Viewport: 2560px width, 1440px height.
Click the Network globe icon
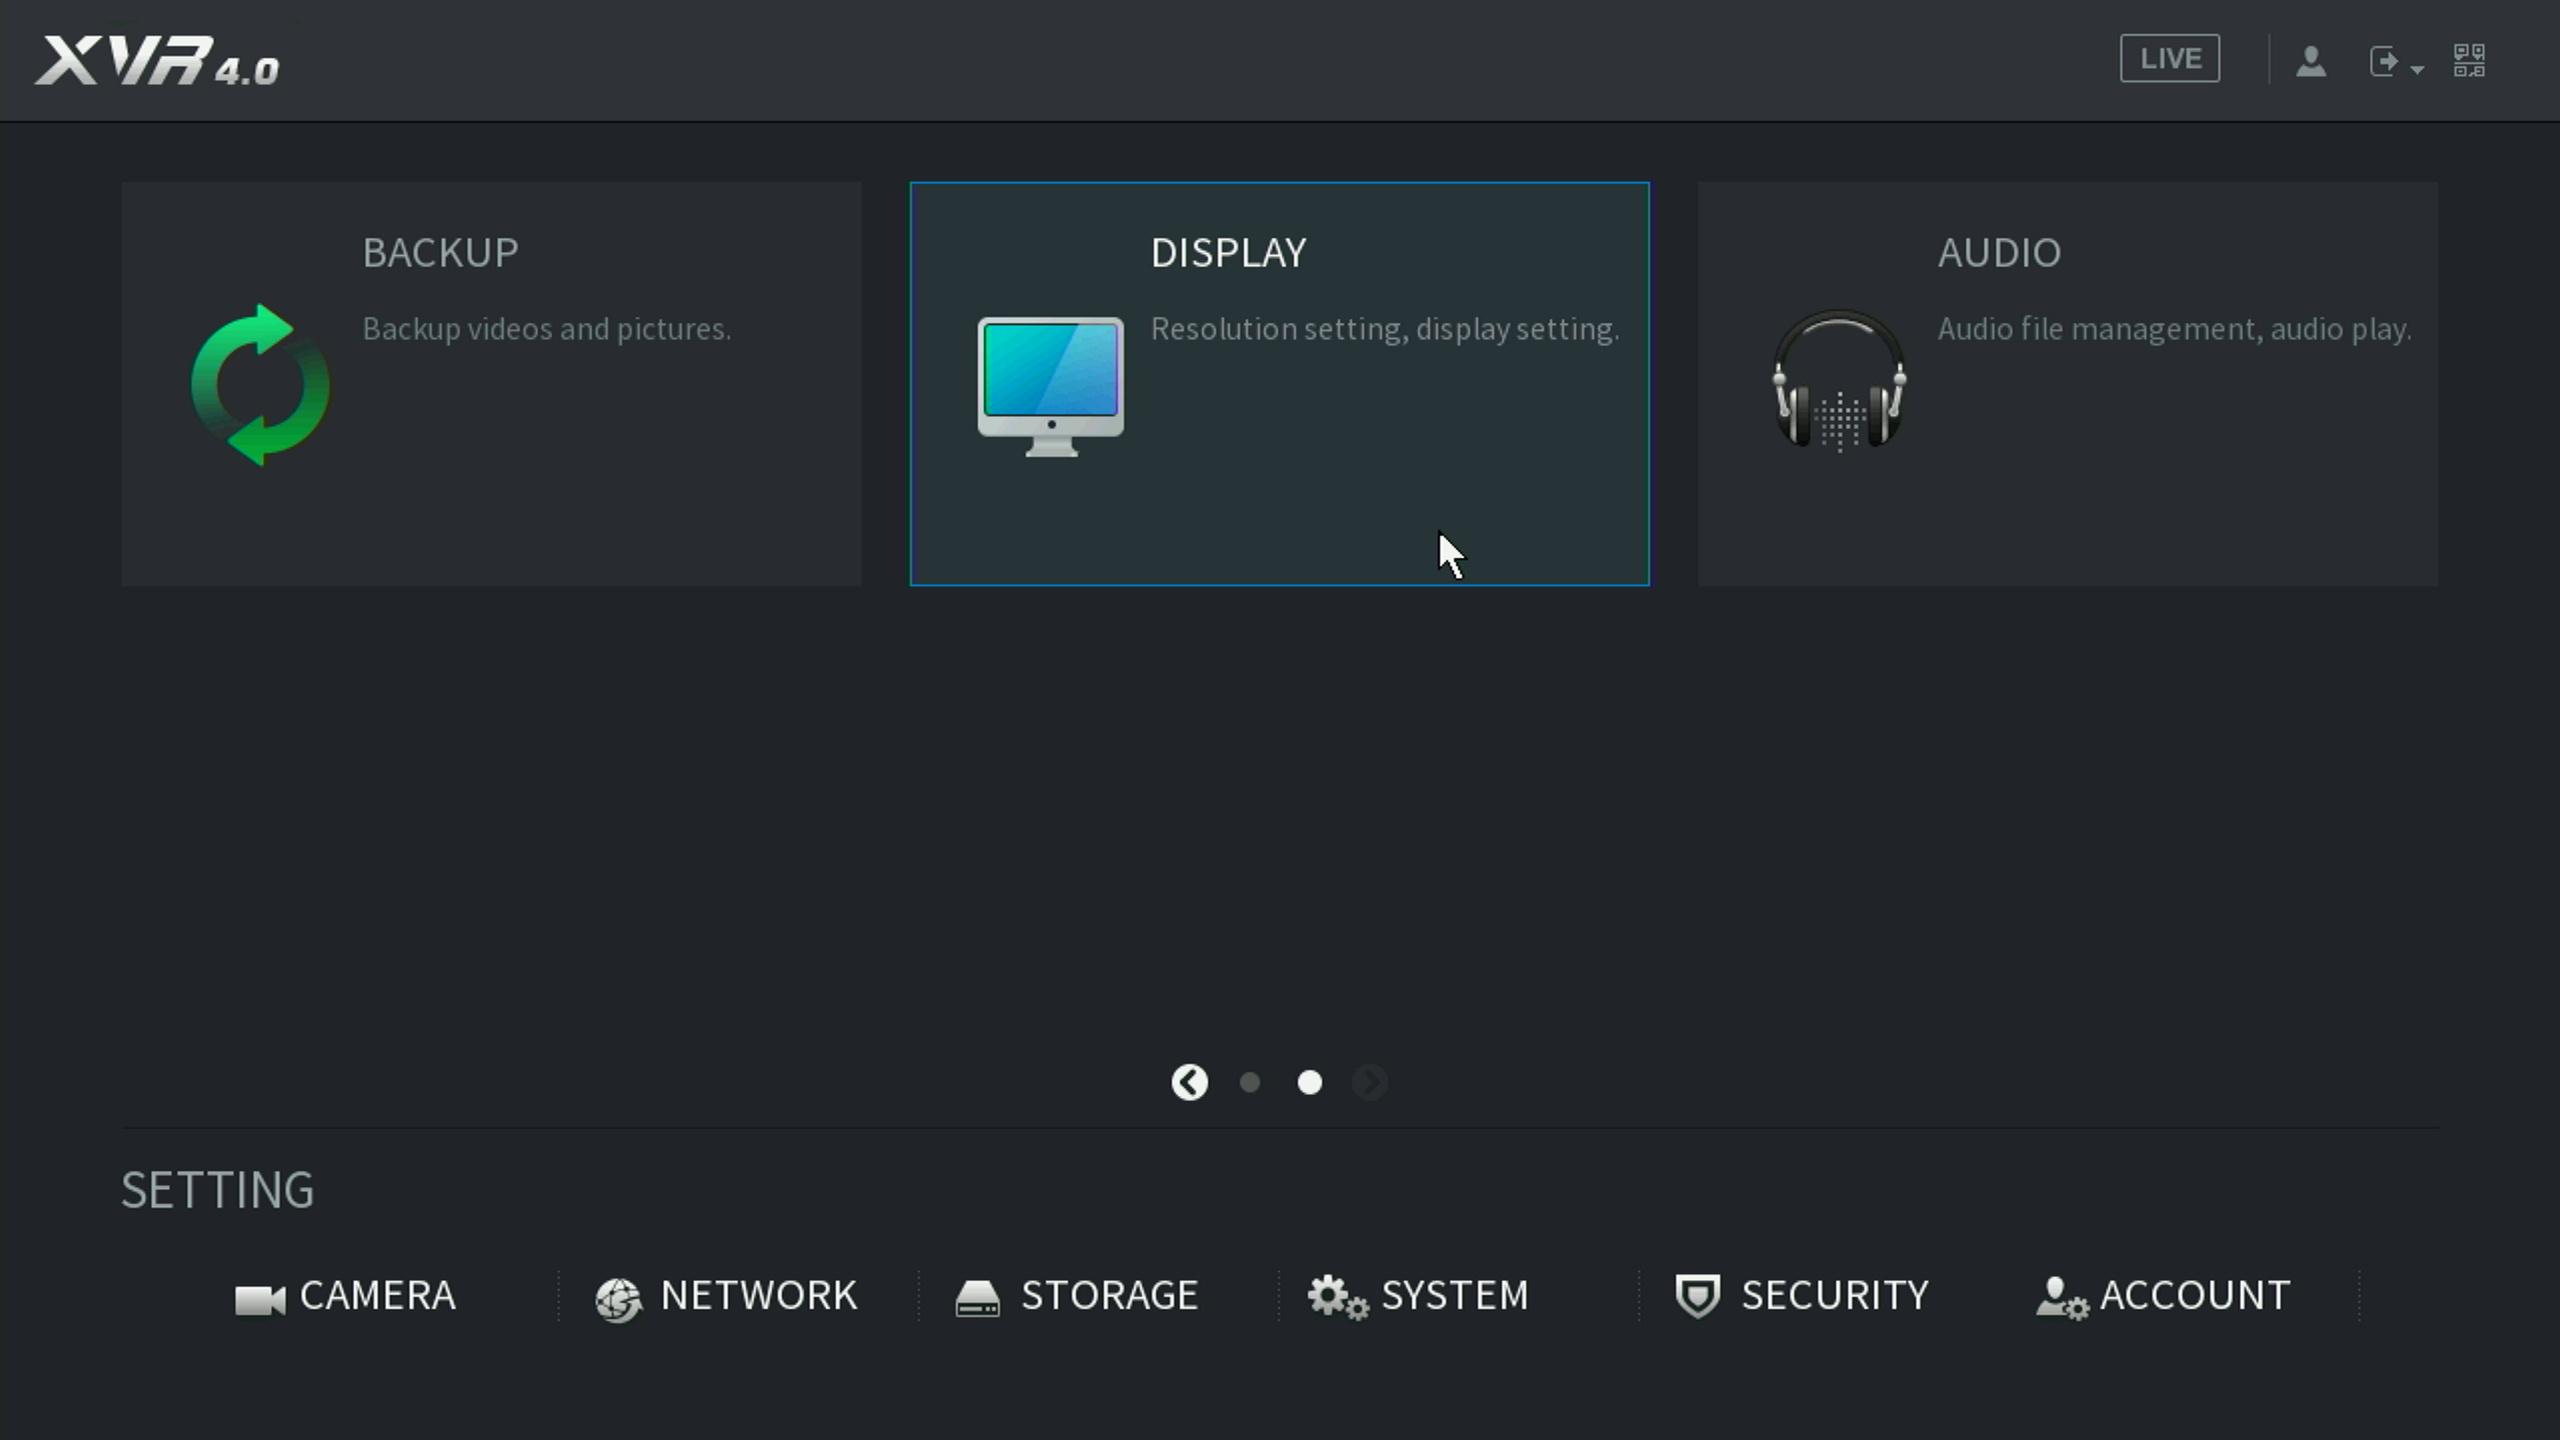click(618, 1299)
